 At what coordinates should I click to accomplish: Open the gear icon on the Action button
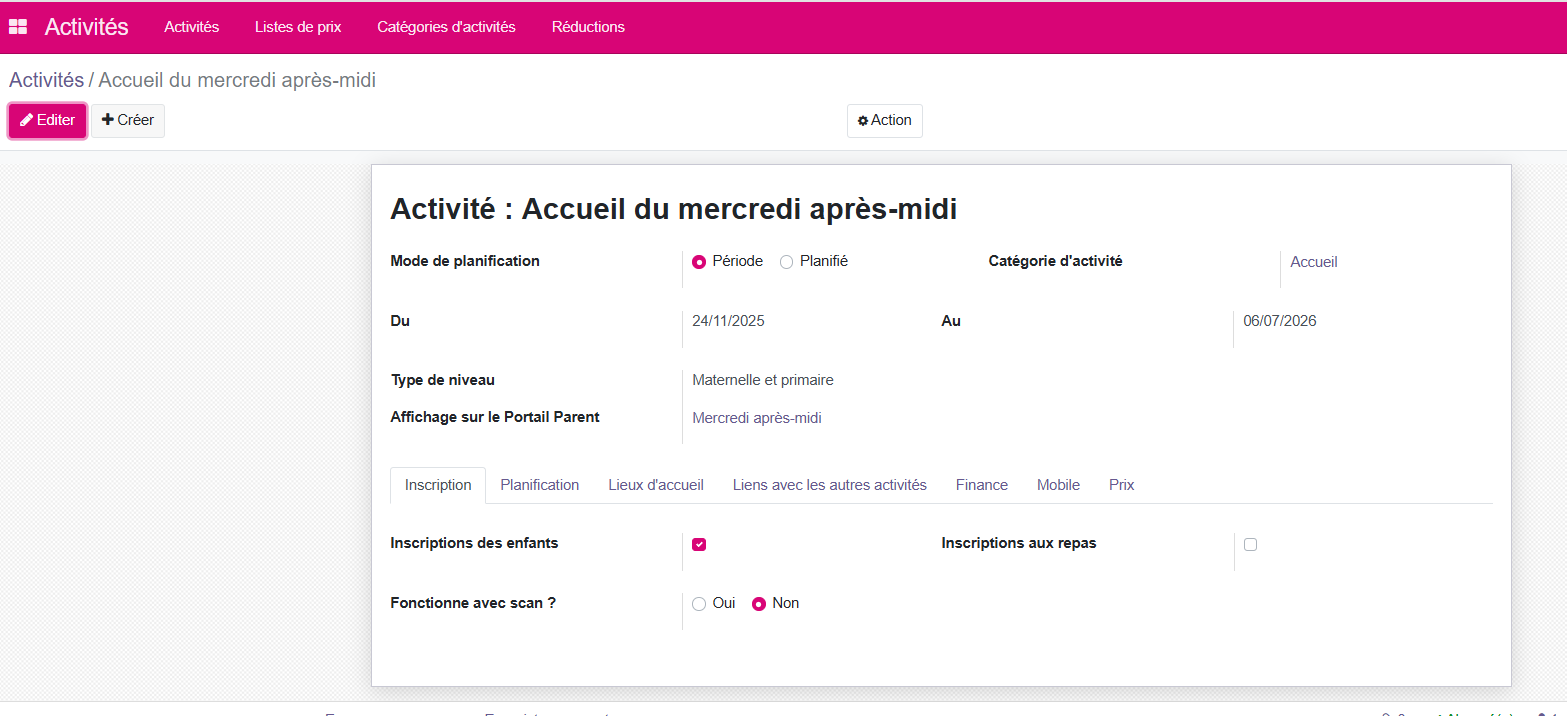point(864,120)
